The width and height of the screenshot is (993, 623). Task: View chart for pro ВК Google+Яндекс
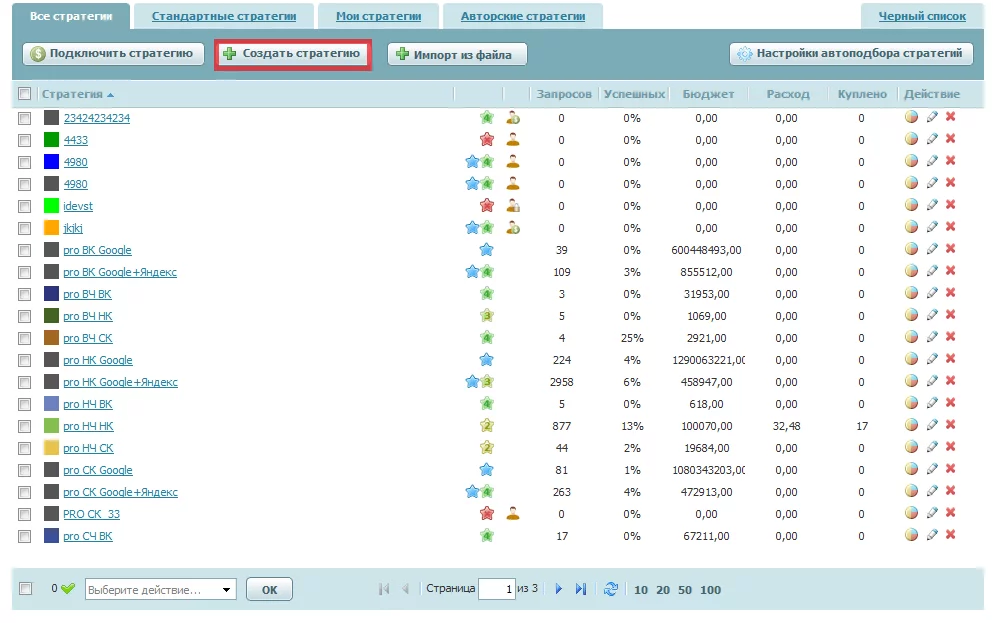click(x=911, y=271)
